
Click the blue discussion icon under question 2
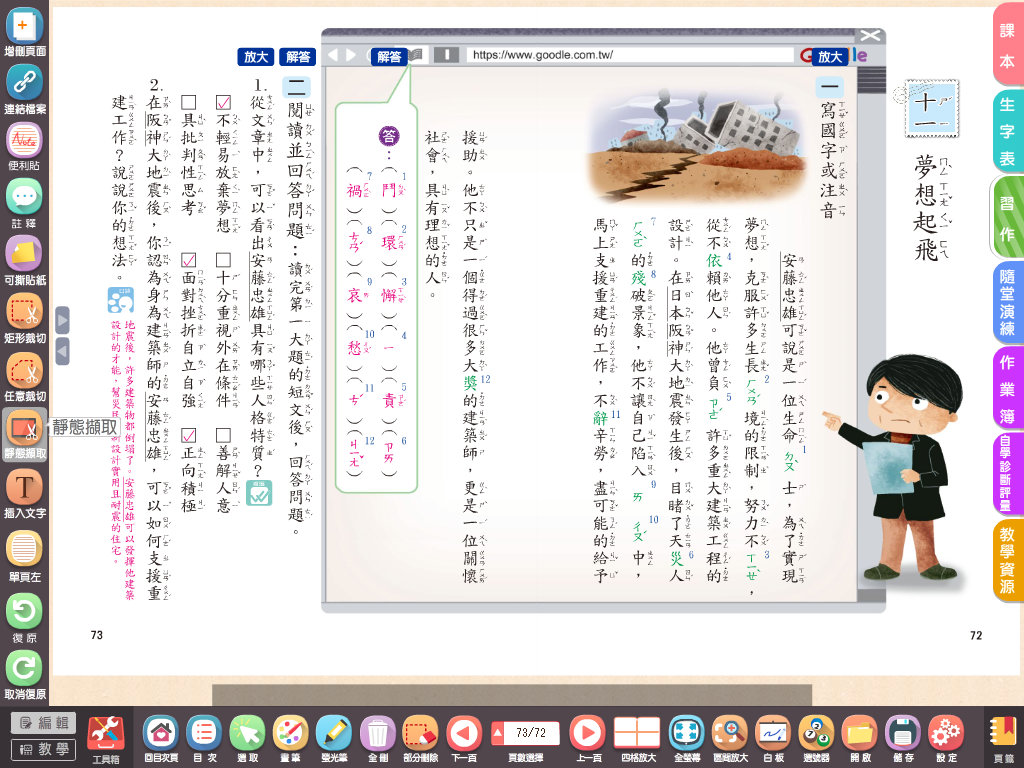tap(120, 300)
